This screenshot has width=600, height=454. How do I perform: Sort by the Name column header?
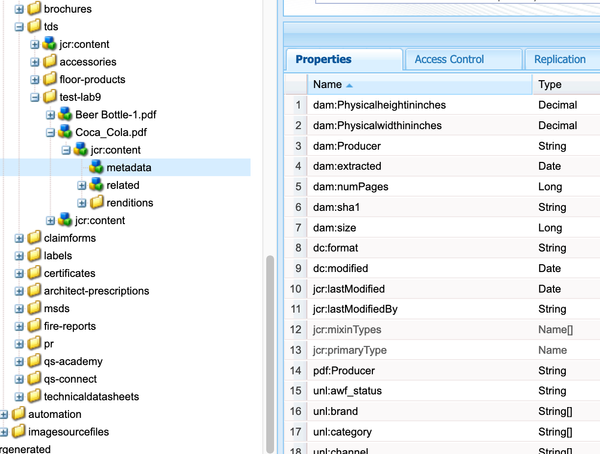pyautogui.click(x=420, y=86)
